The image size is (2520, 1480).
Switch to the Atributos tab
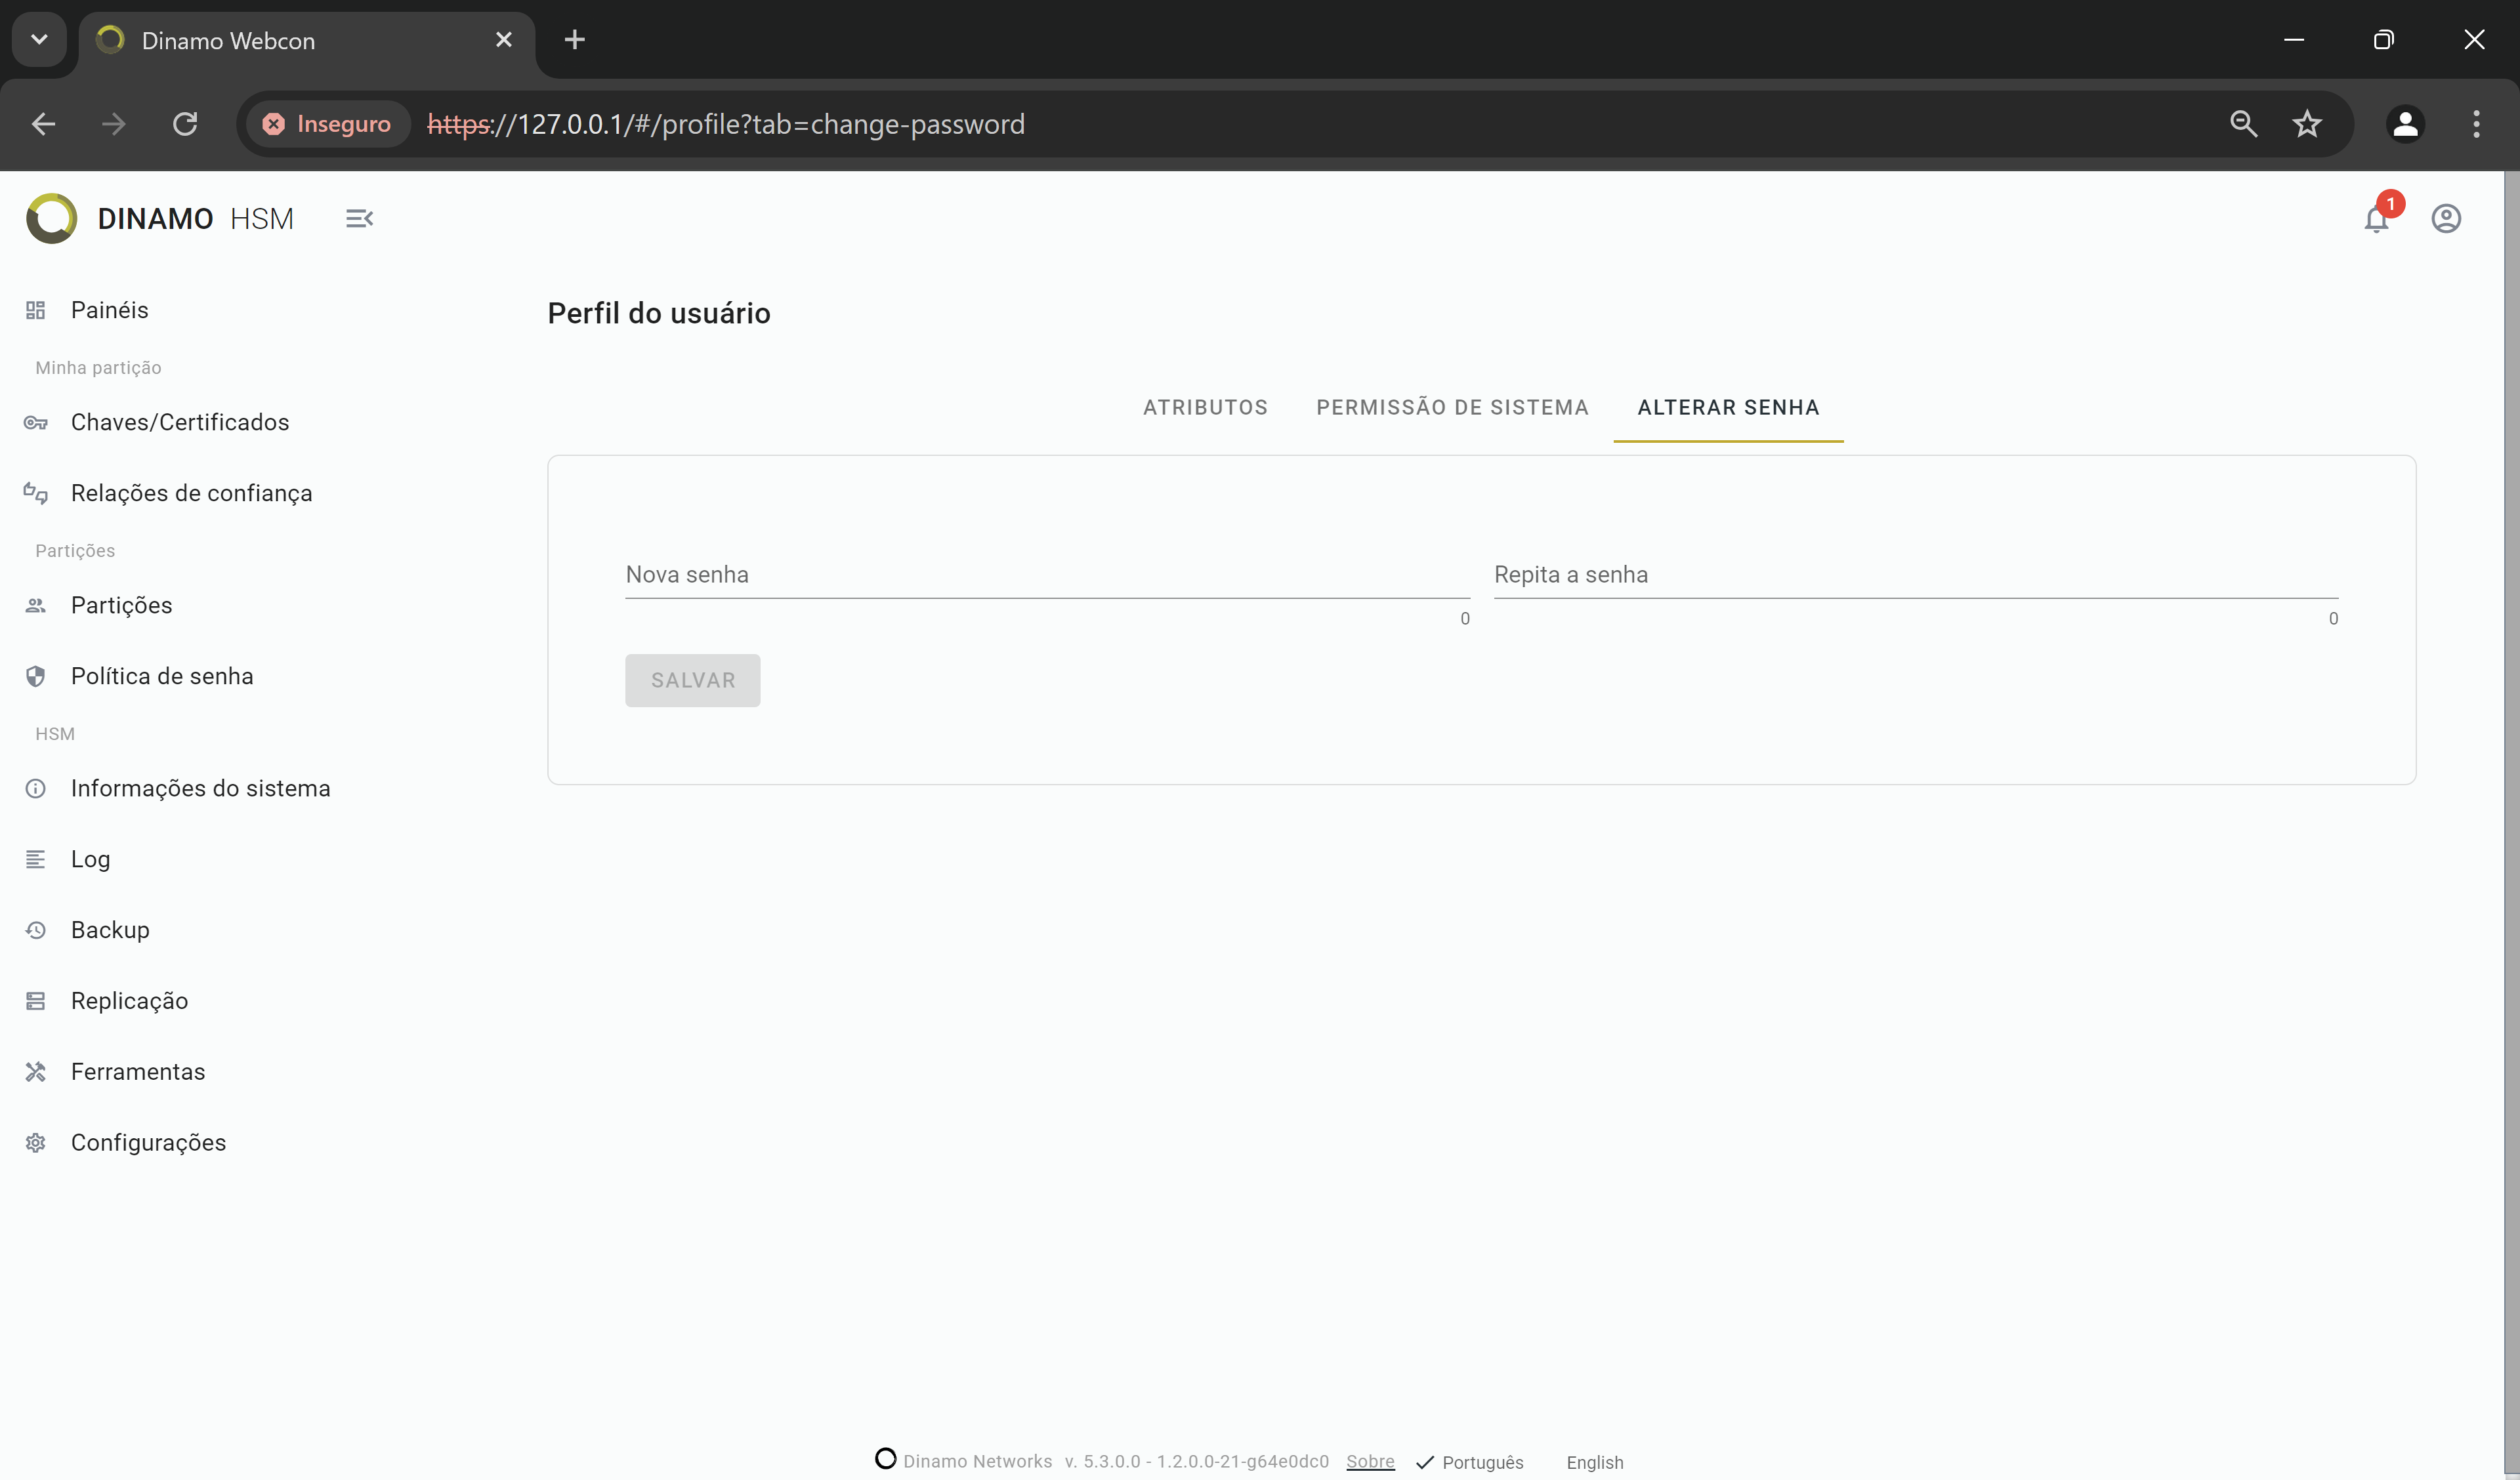click(1205, 408)
